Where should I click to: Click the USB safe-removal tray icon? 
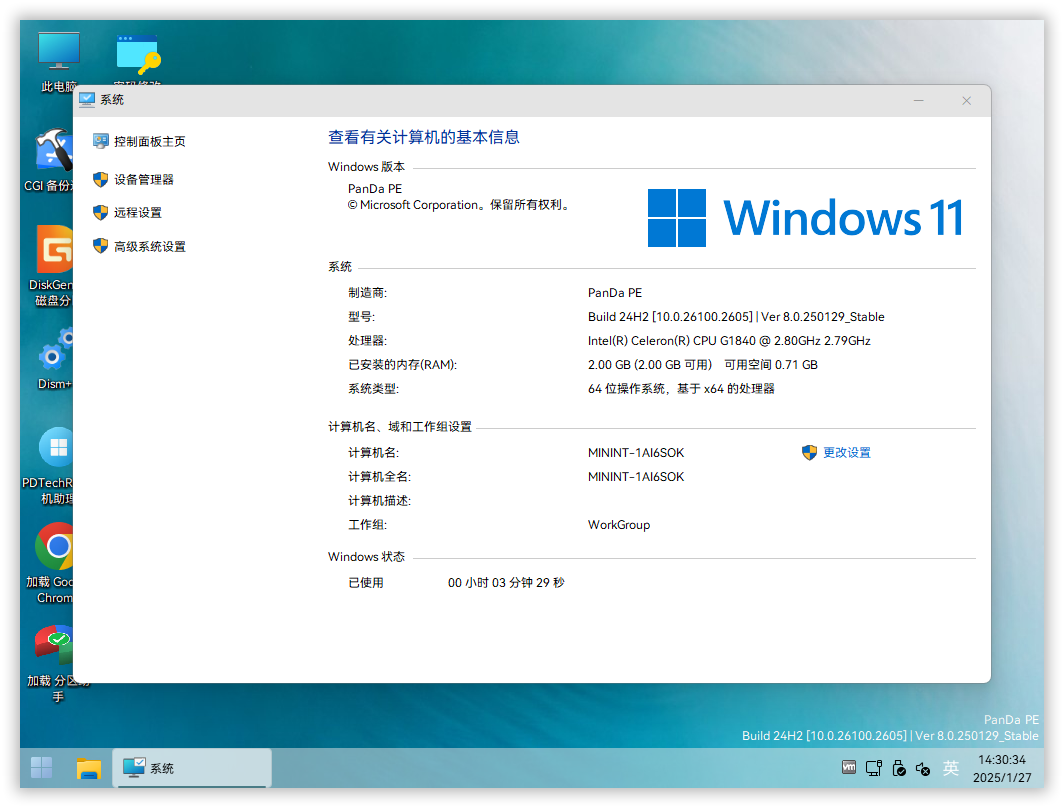click(898, 768)
